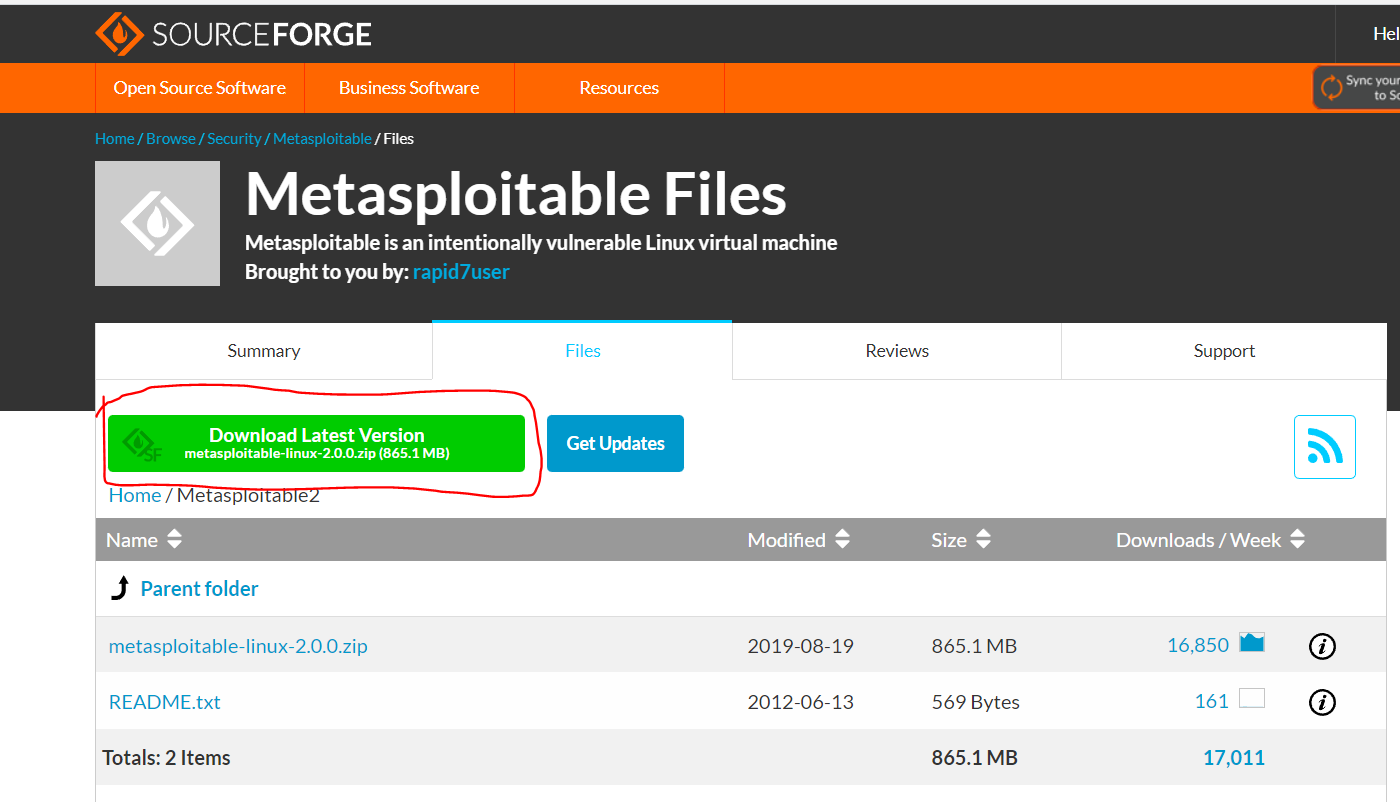
Task: Open download stats chart for README.txt
Action: (x=1252, y=698)
